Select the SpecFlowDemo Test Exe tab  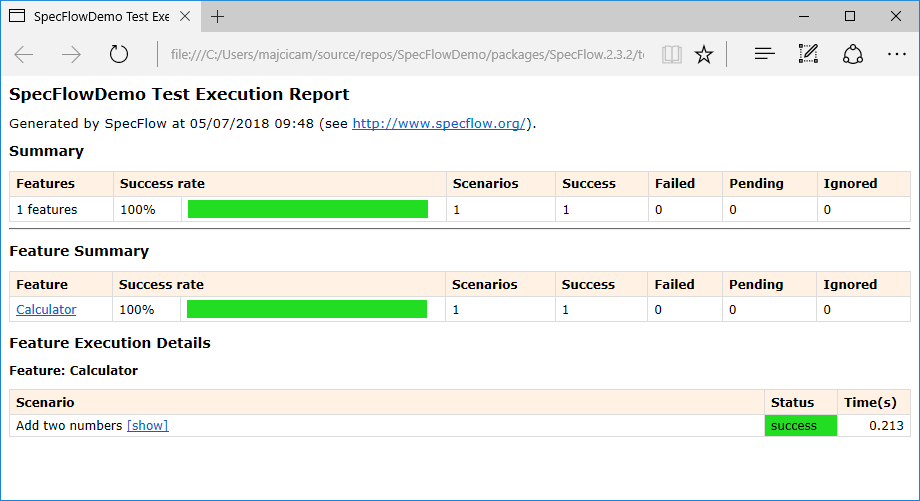point(101,16)
